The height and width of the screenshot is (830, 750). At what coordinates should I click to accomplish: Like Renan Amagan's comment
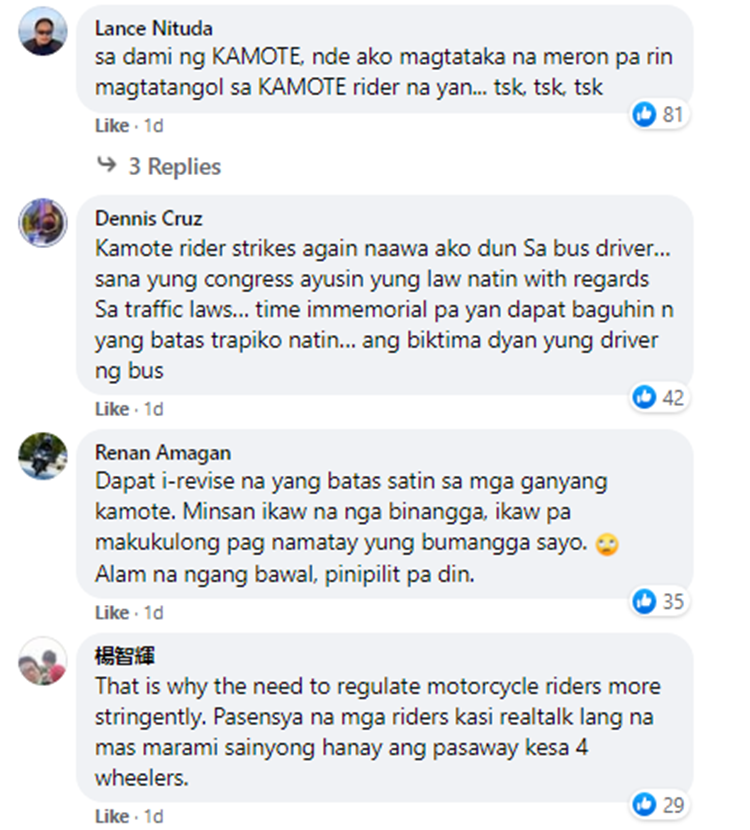tap(112, 613)
